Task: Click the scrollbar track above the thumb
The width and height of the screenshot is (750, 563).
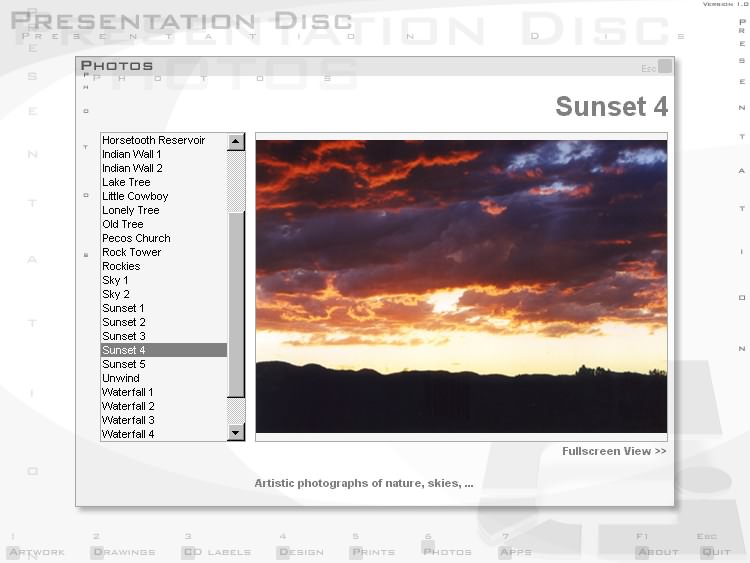Action: [236, 181]
